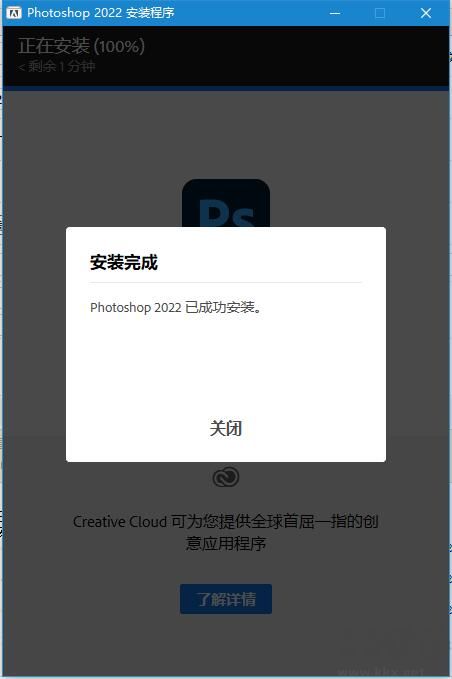Click the Adobe logo in title bar
452x679 pixels.
tap(14, 13)
